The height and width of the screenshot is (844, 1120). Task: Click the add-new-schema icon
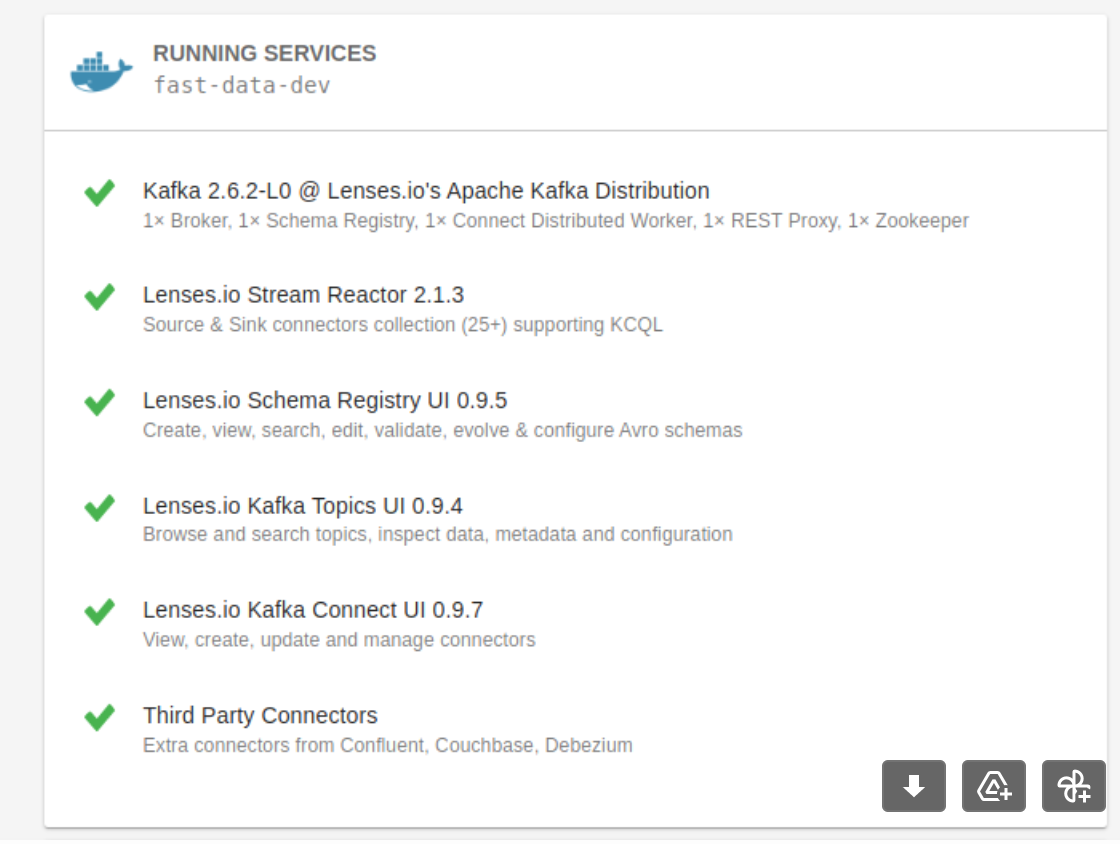(x=993, y=786)
